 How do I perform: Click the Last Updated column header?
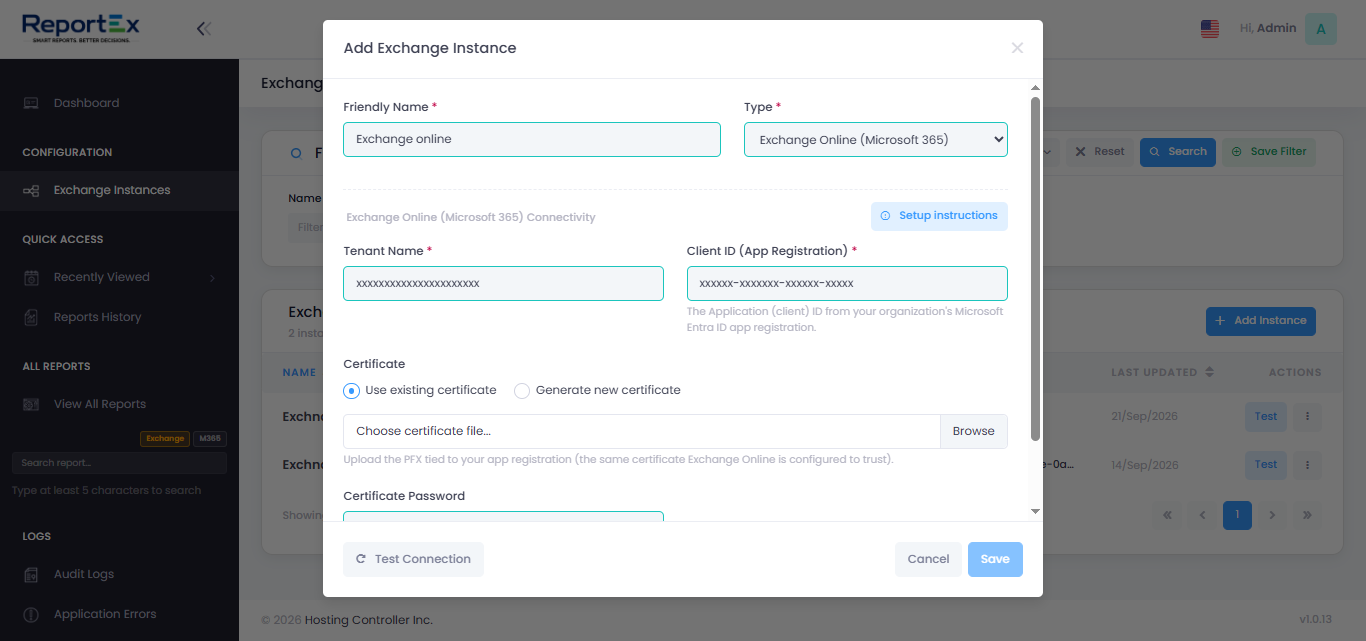1162,372
